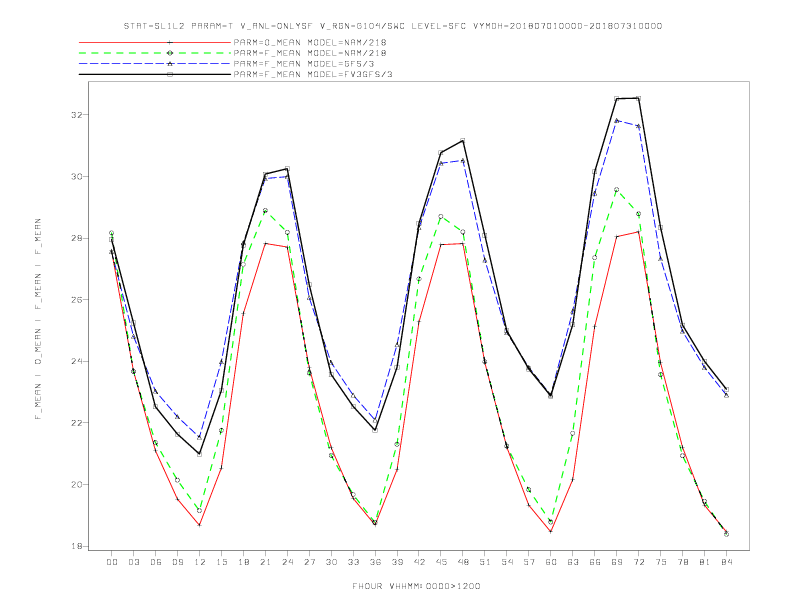792x612 pixels.
Task: Click the black solid line sample in legend
Action: pyautogui.click(x=155, y=74)
